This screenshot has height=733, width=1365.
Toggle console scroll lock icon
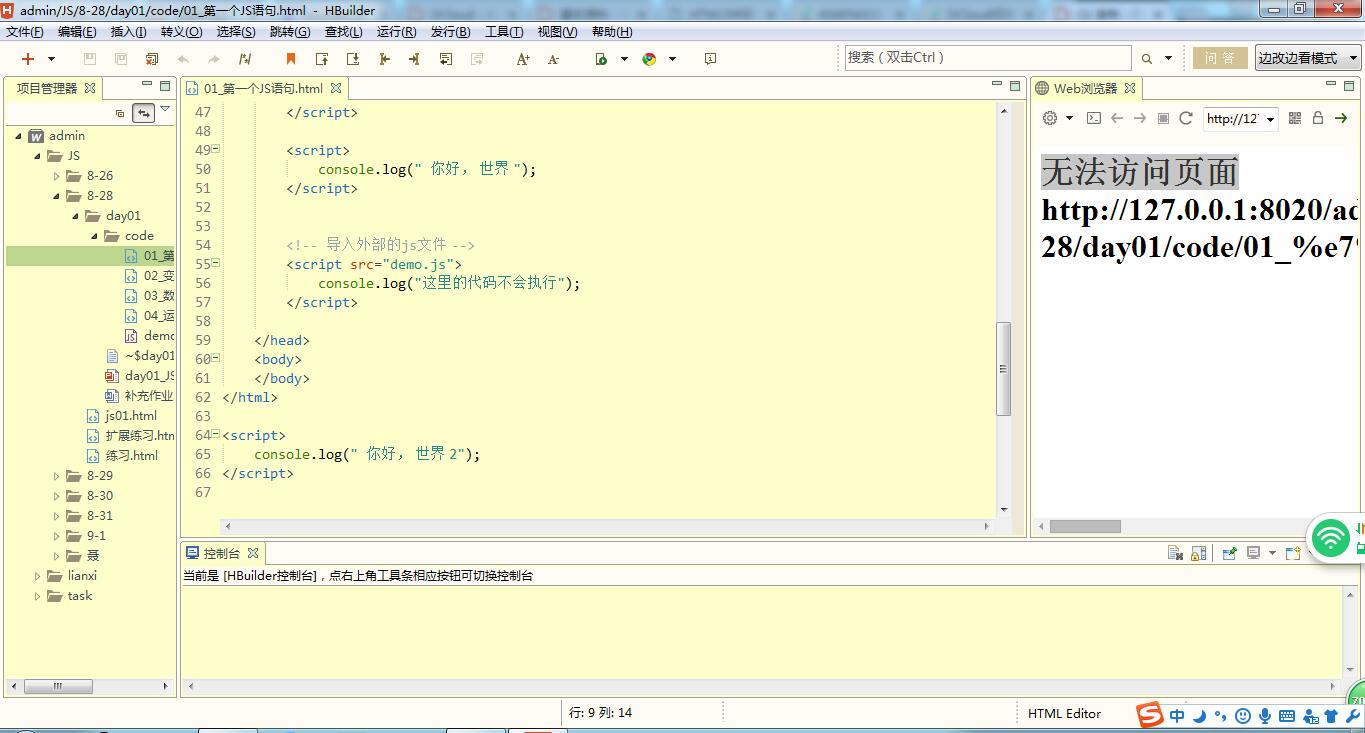(x=1199, y=553)
